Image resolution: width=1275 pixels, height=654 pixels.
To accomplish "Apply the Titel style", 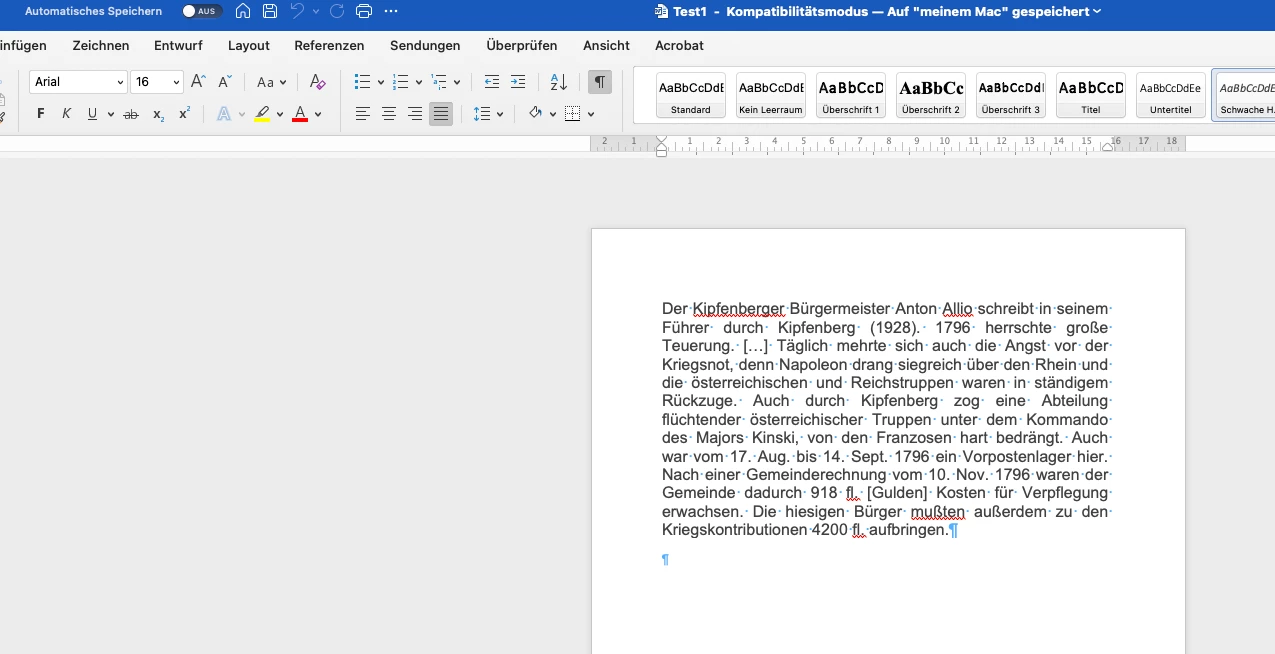I will point(1091,95).
